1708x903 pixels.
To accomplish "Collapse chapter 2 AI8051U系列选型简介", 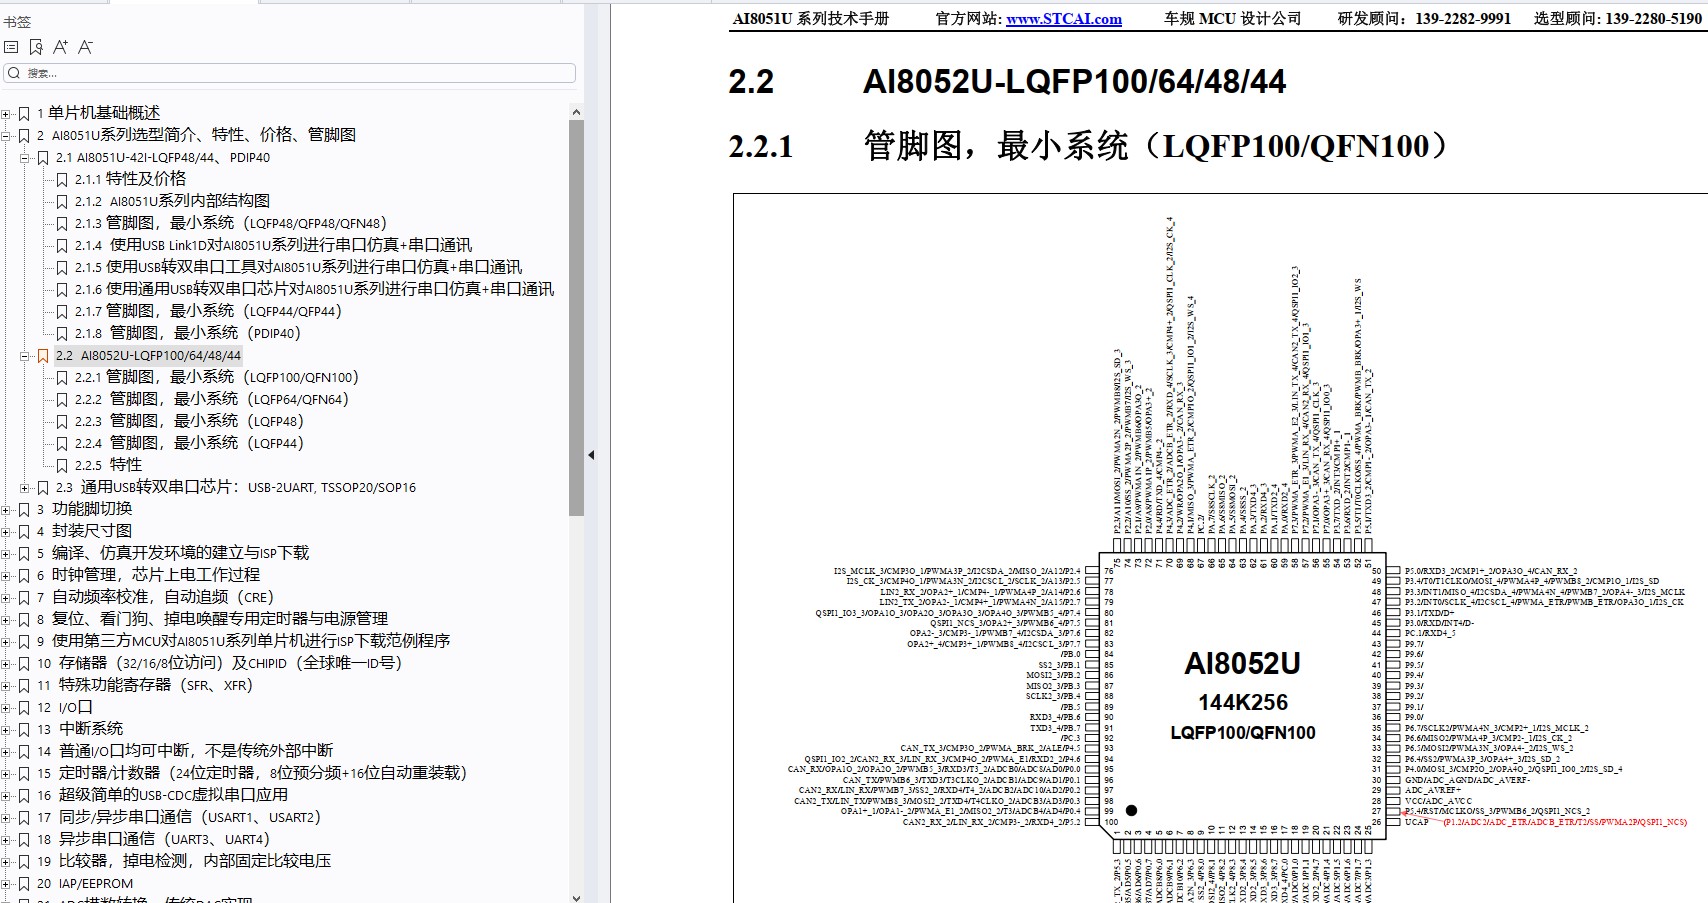I will click(x=6, y=135).
